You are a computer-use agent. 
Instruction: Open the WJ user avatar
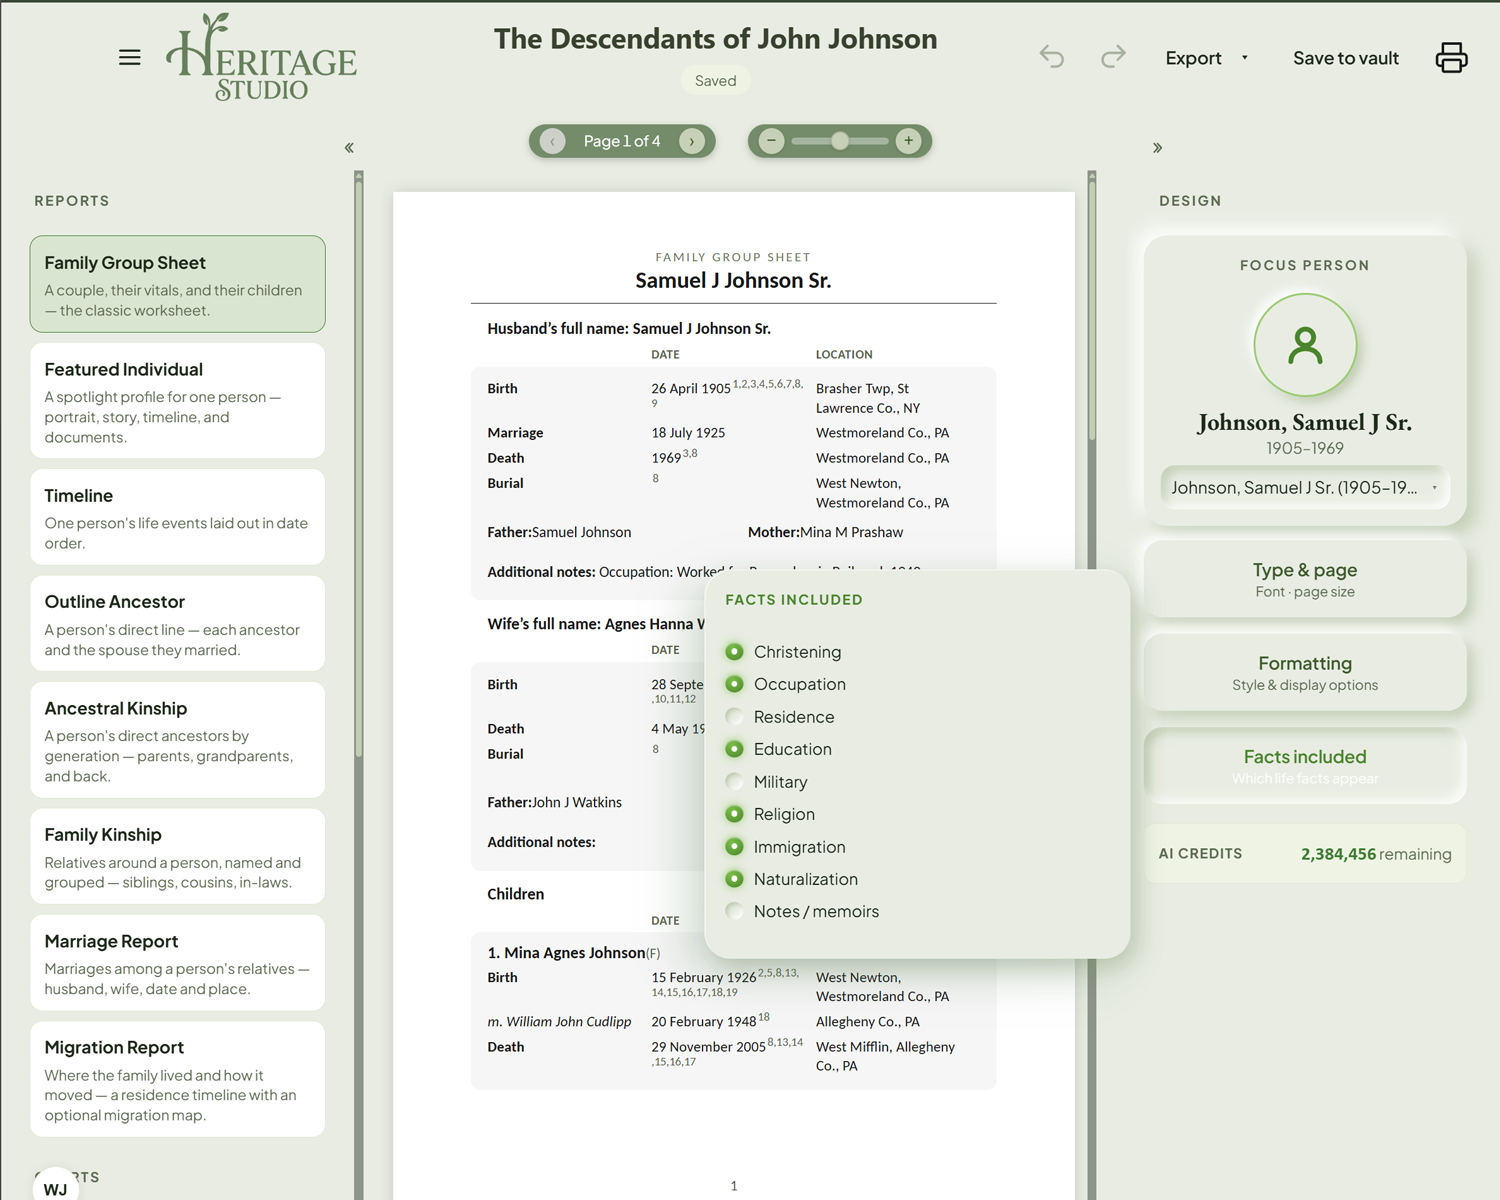55,1188
